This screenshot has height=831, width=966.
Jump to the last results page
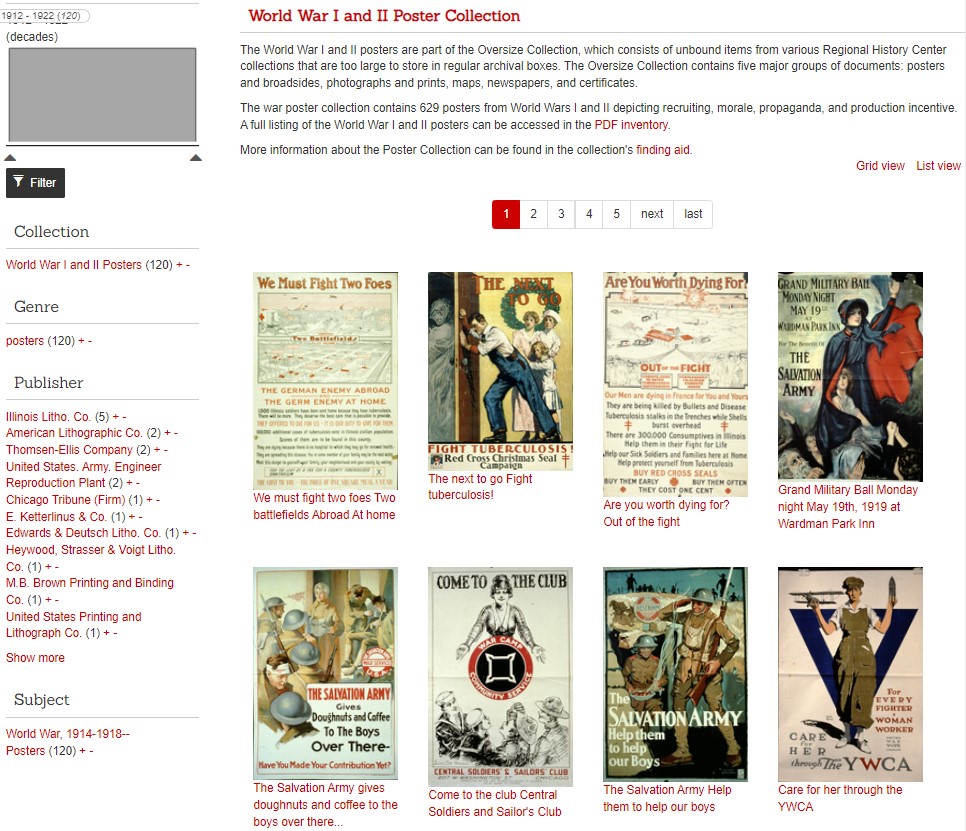(693, 214)
